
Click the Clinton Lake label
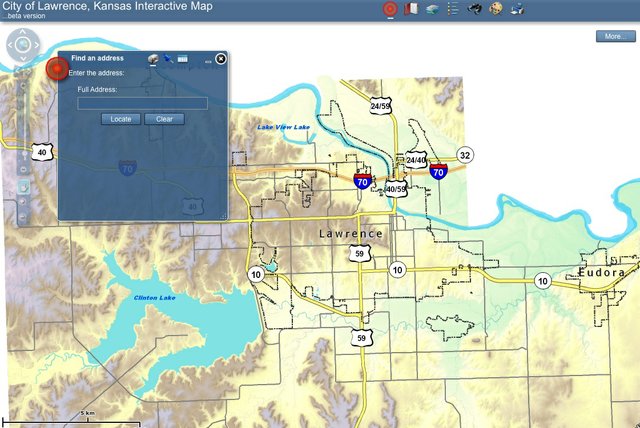click(x=155, y=298)
